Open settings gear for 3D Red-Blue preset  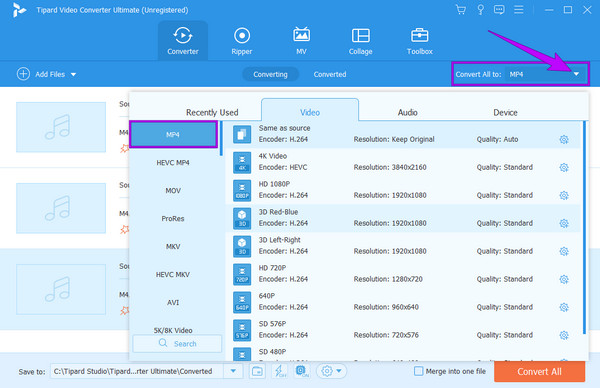point(564,223)
